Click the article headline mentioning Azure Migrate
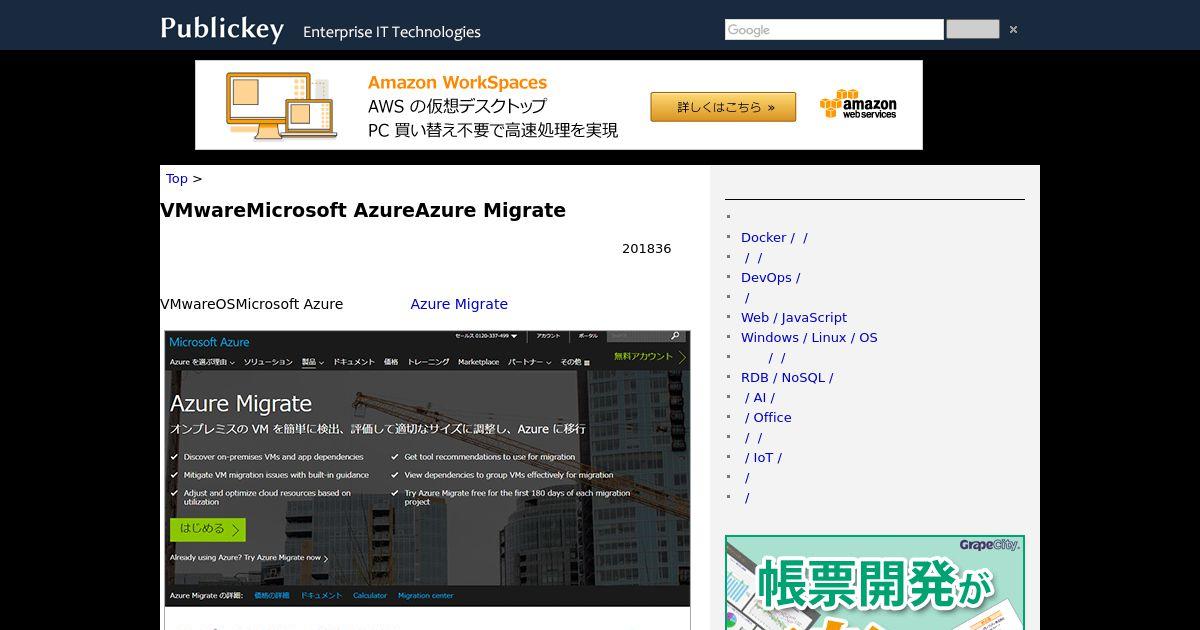The height and width of the screenshot is (630, 1200). [363, 210]
